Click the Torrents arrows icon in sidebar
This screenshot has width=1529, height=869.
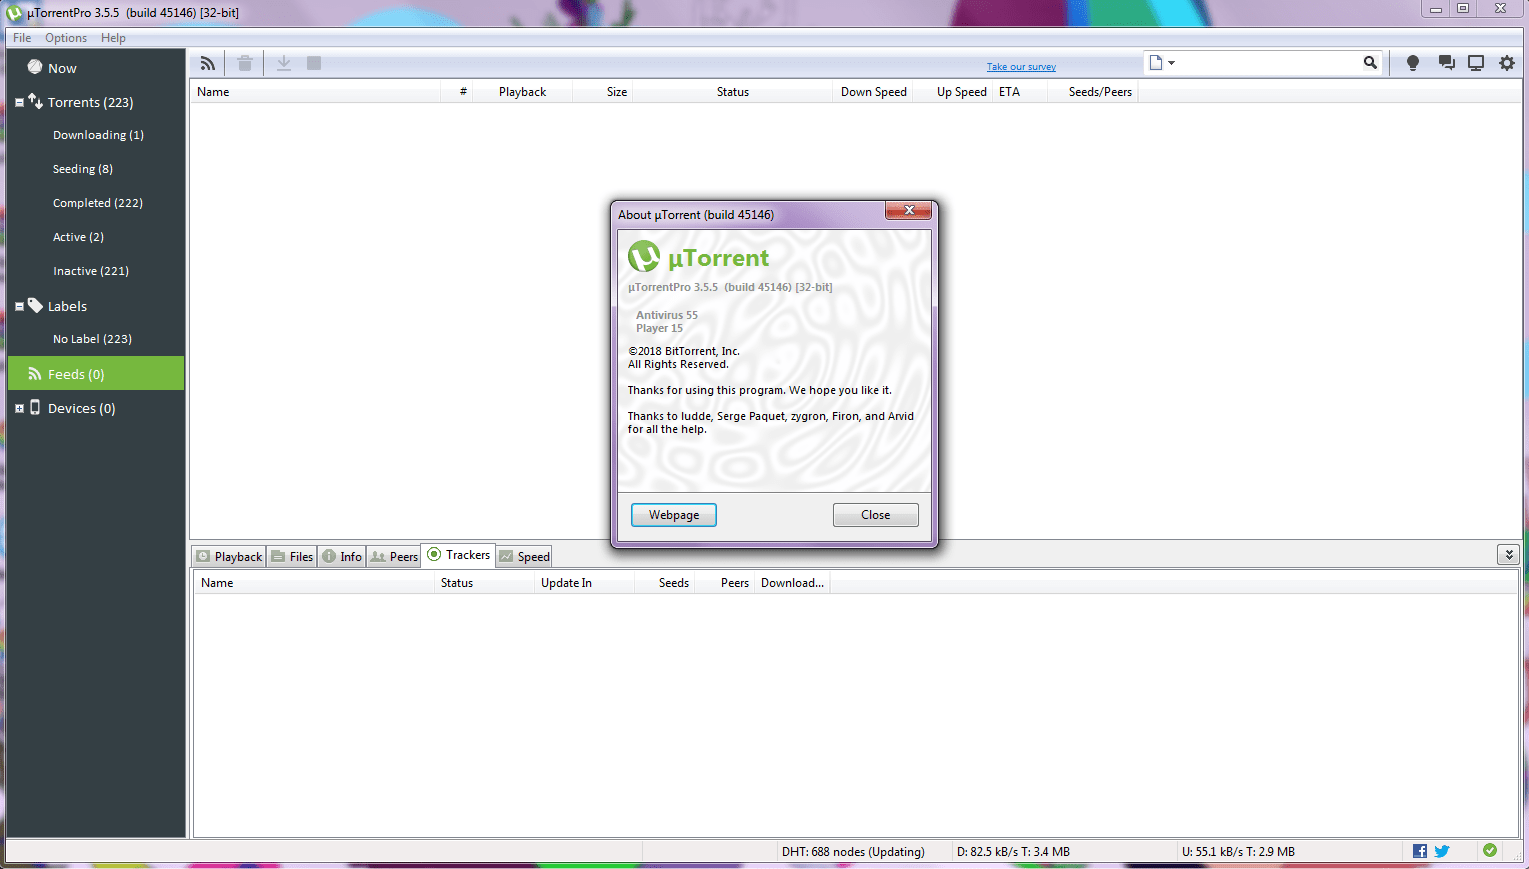point(35,101)
